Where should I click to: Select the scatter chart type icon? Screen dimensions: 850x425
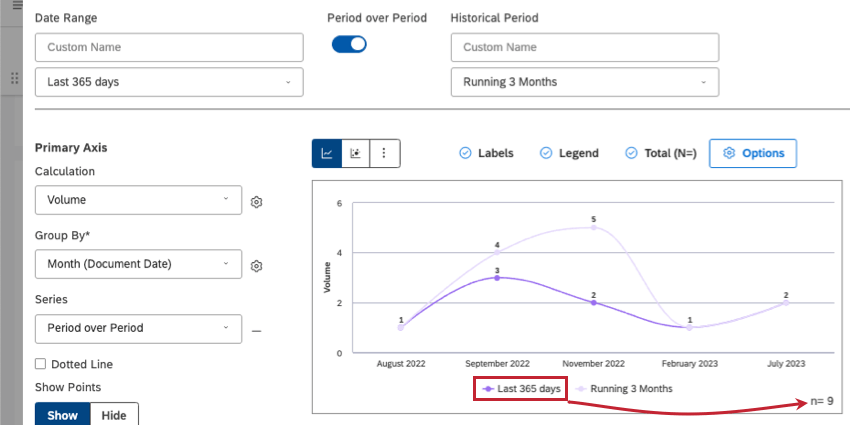pos(355,153)
